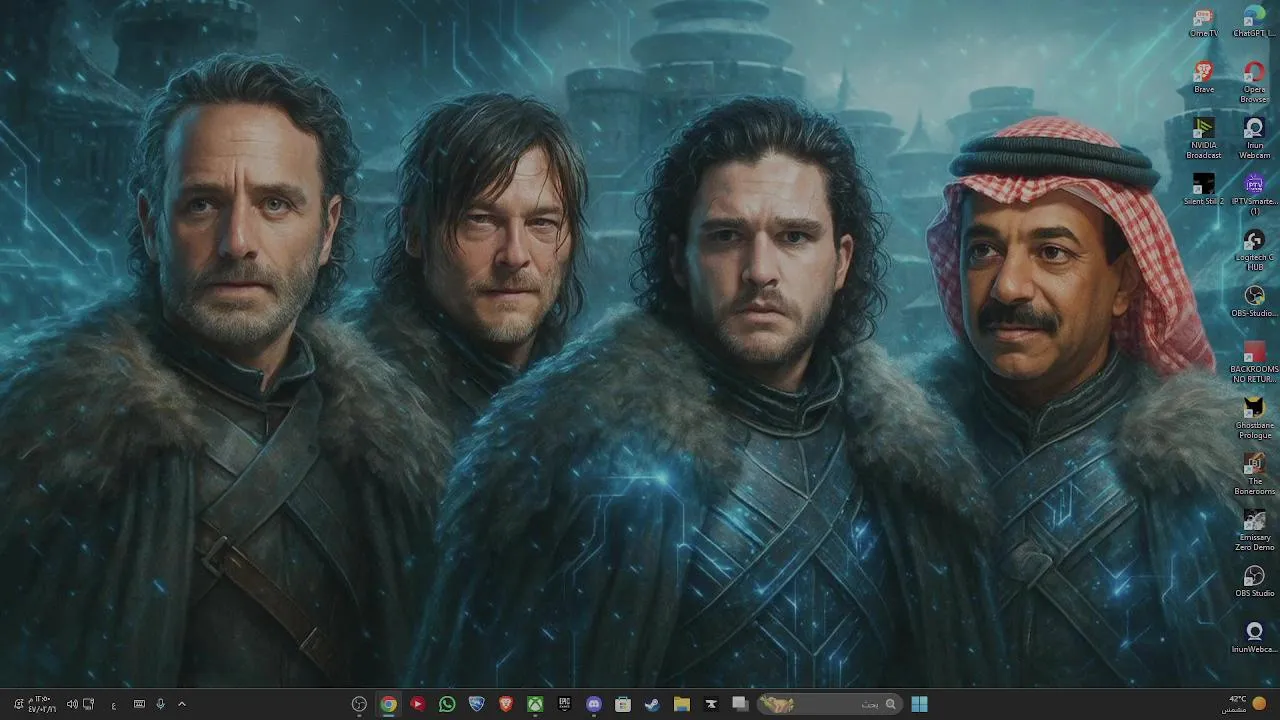Open the volume speaker tray icon
Viewport: 1280px width, 720px height.
(72, 704)
